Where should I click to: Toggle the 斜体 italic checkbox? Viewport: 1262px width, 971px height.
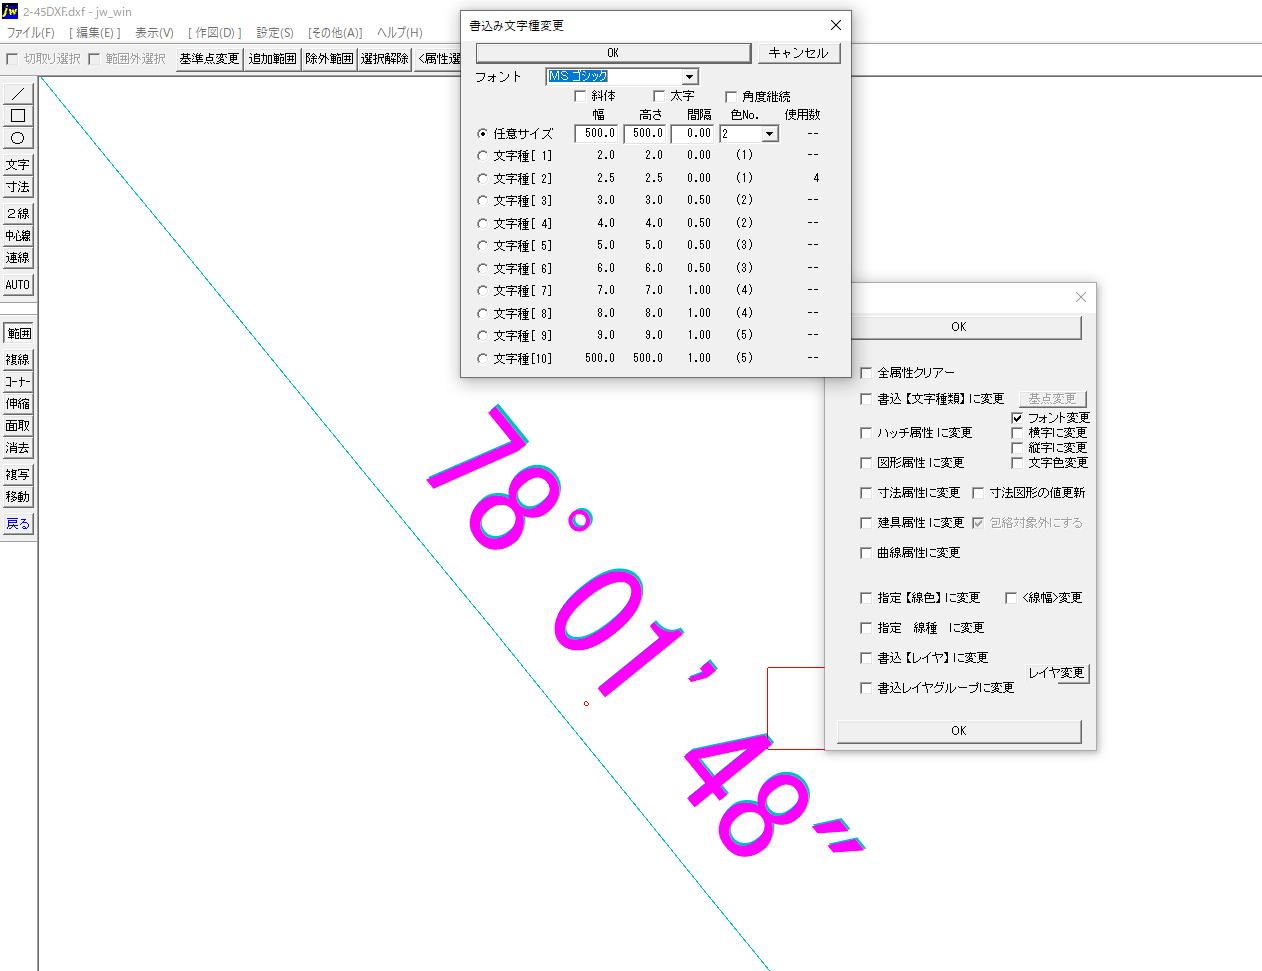pos(580,96)
